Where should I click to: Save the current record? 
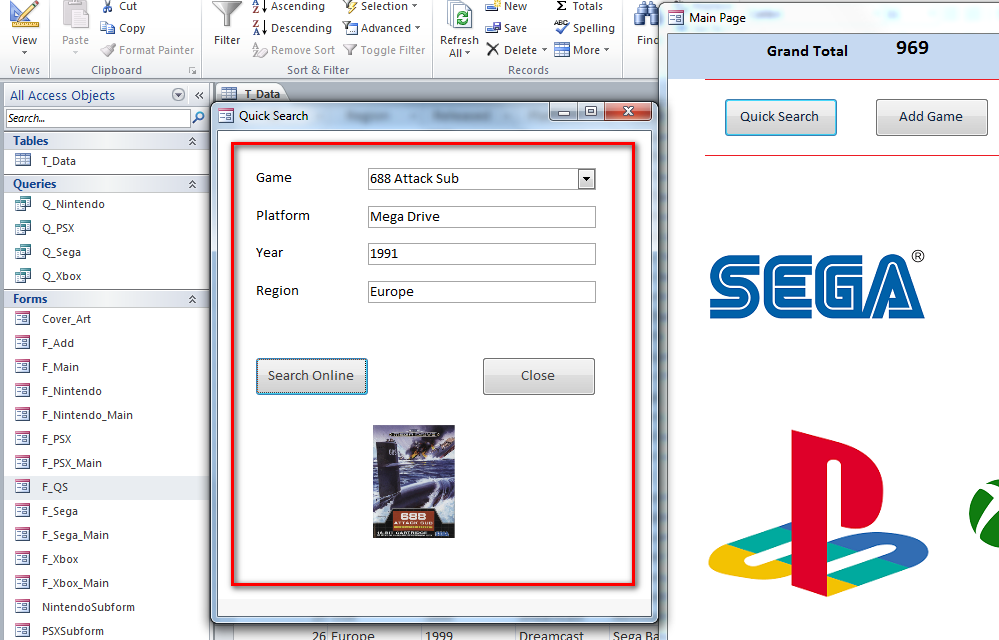[507, 28]
